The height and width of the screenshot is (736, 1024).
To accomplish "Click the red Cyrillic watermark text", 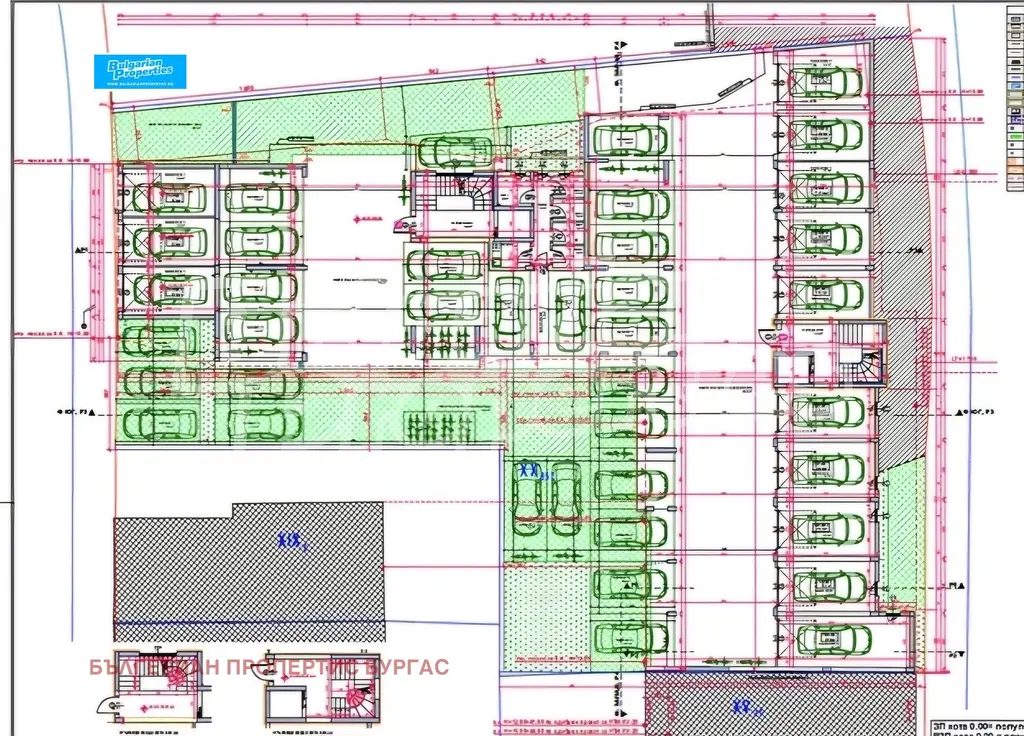I will point(269,667).
